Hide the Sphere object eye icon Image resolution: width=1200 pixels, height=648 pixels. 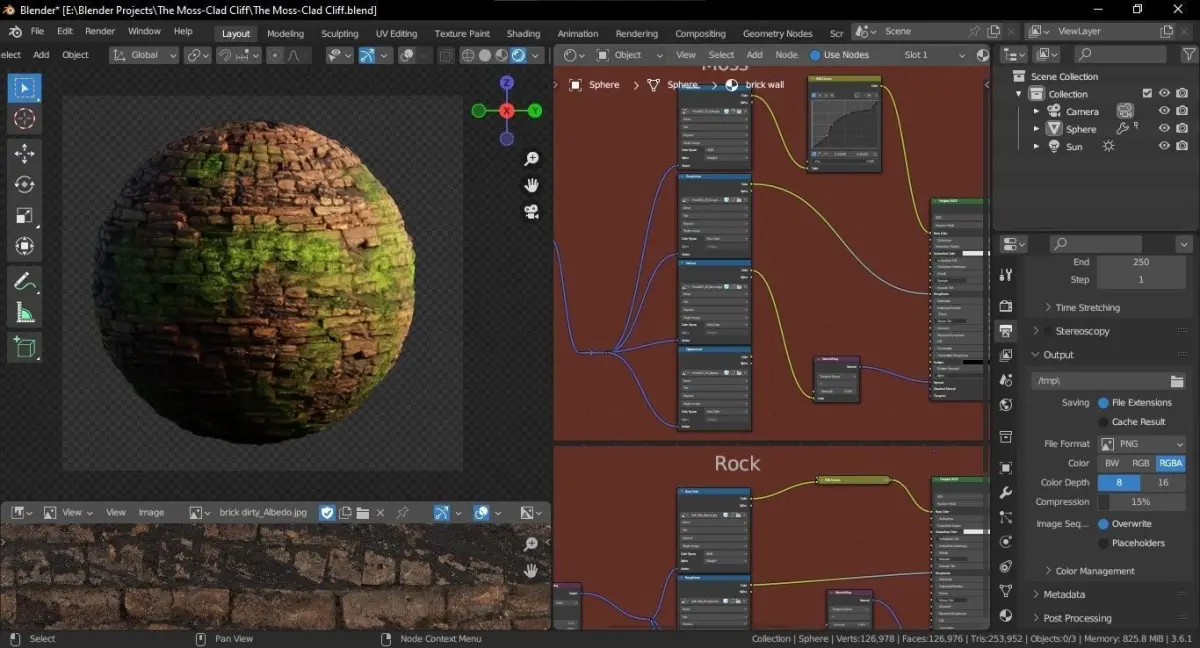pyautogui.click(x=1164, y=128)
